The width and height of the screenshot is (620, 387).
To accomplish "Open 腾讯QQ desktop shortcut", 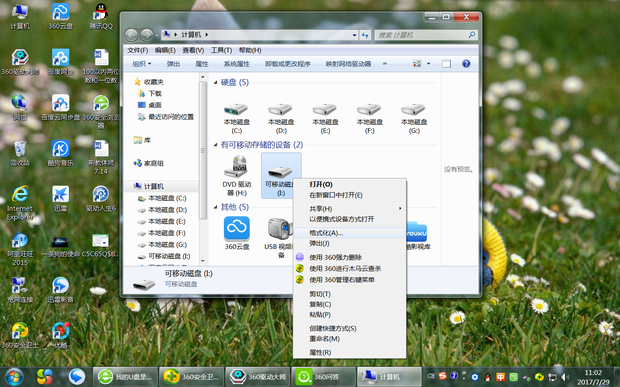I will [101, 17].
